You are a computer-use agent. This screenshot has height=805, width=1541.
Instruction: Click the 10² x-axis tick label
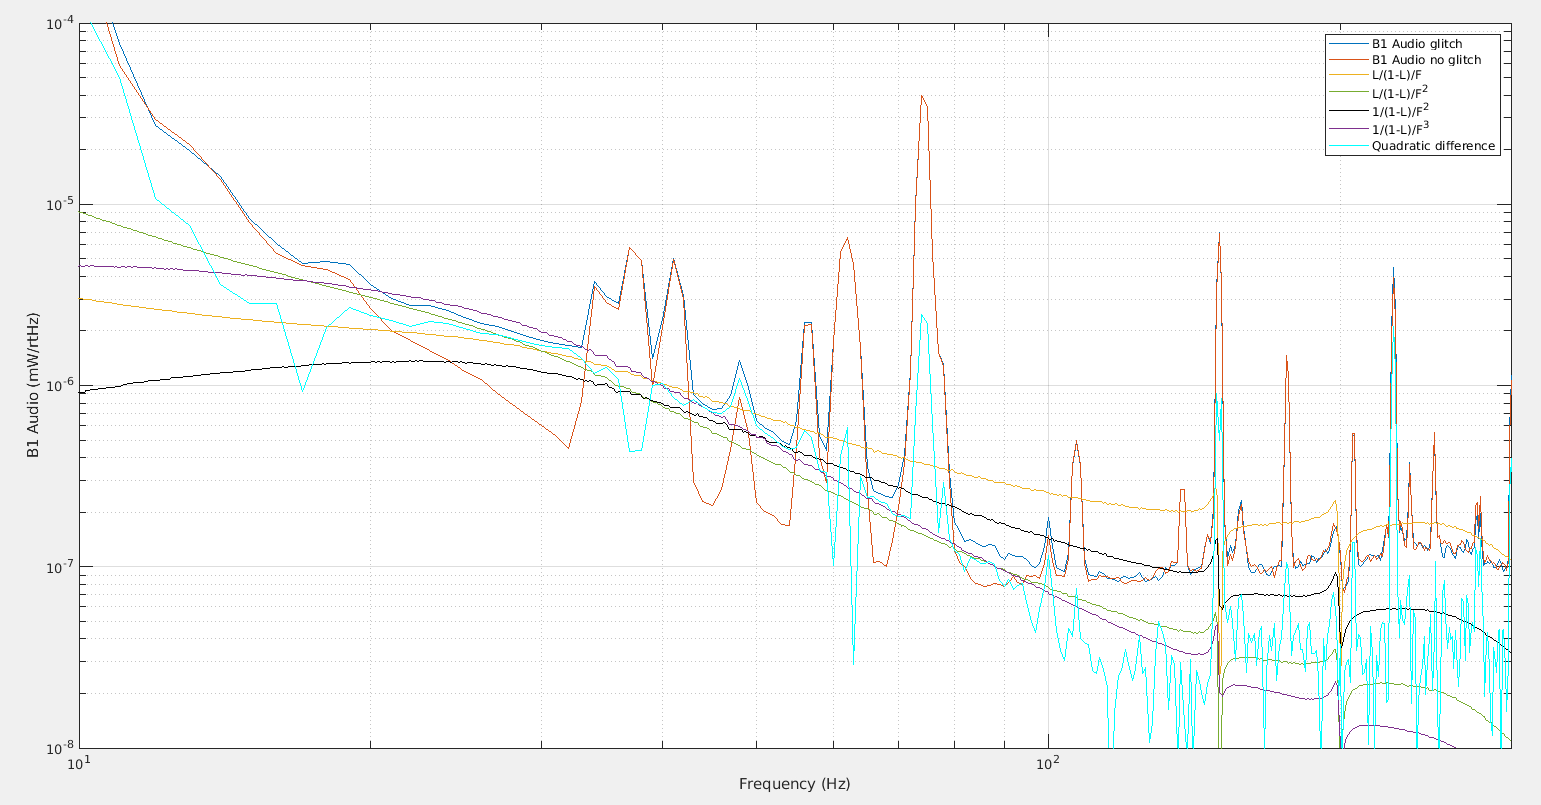[1047, 763]
